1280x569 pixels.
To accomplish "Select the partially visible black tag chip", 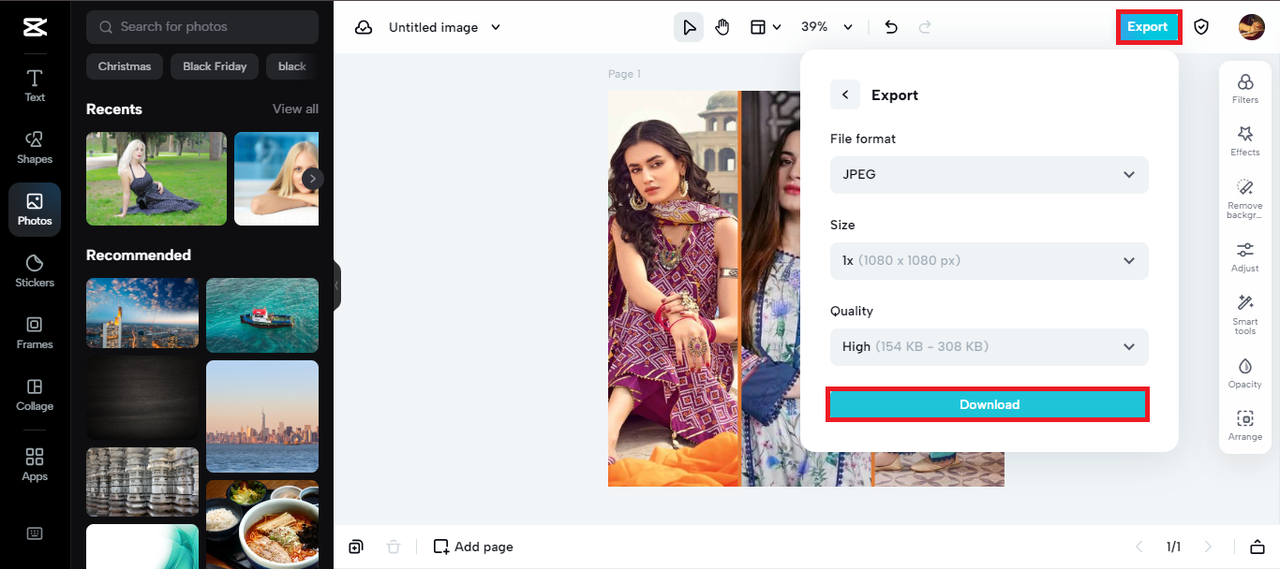I will click(292, 66).
